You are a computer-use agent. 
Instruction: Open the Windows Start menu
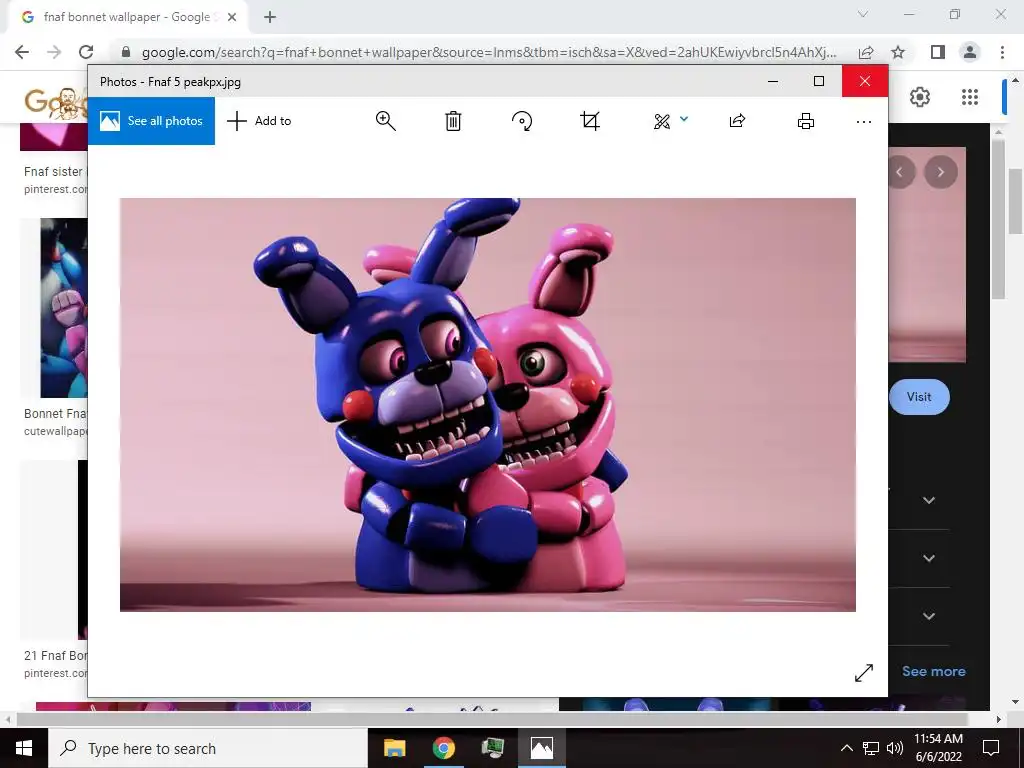click(24, 748)
